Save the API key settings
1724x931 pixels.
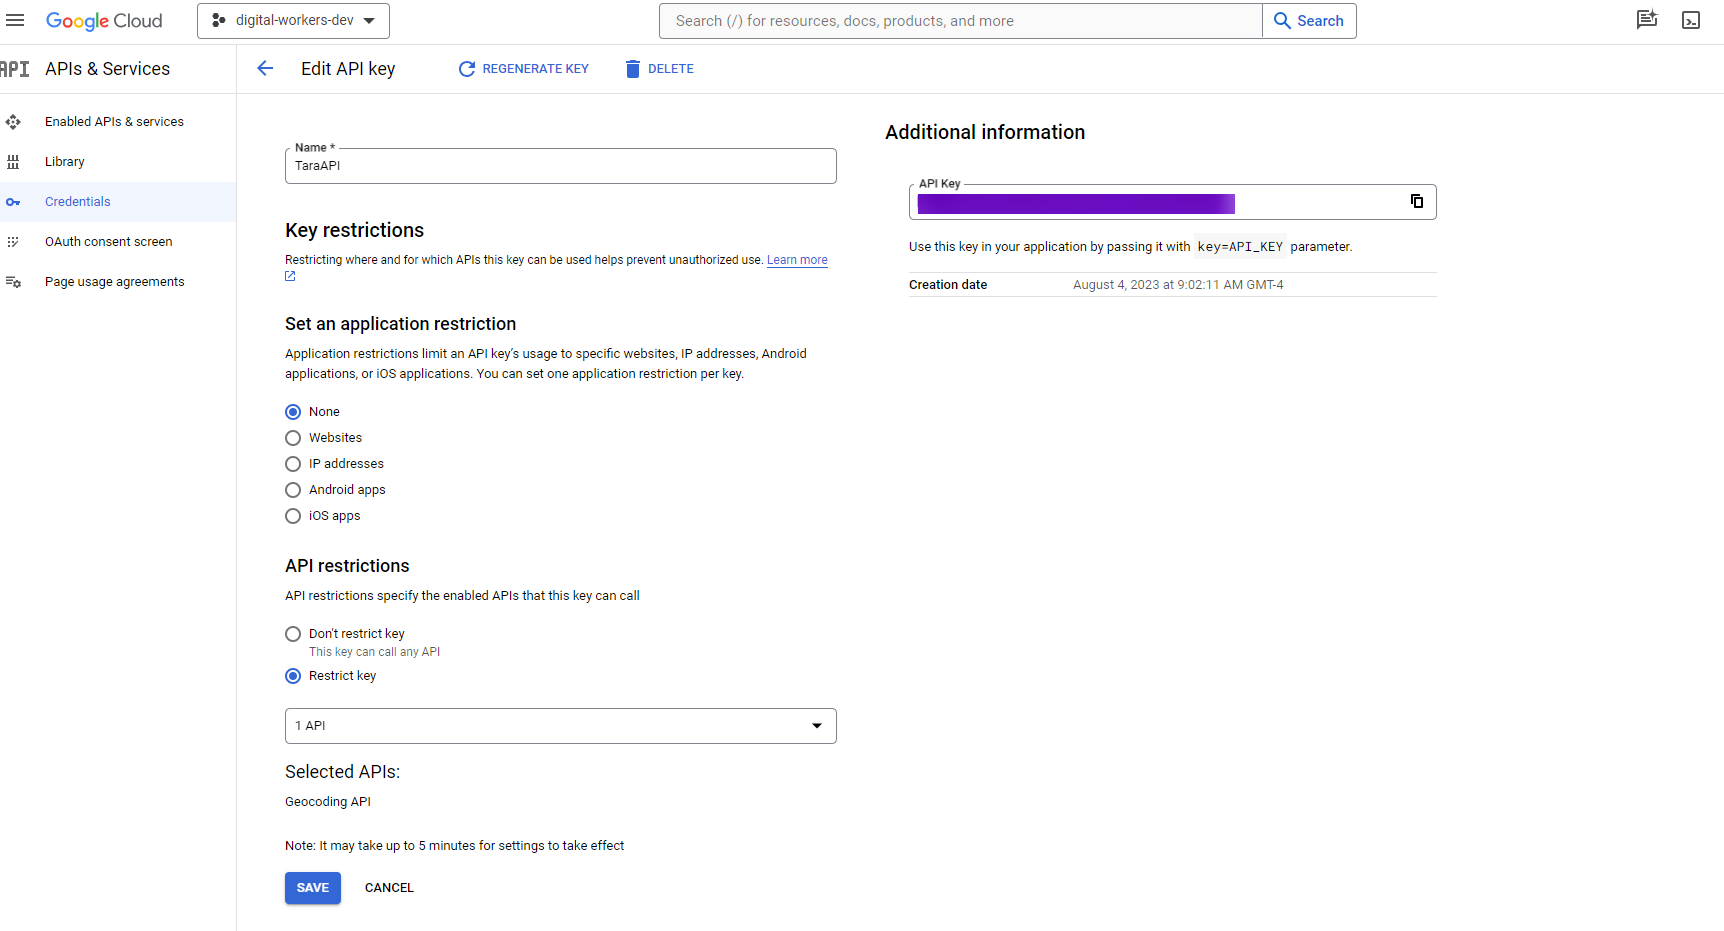pos(313,888)
